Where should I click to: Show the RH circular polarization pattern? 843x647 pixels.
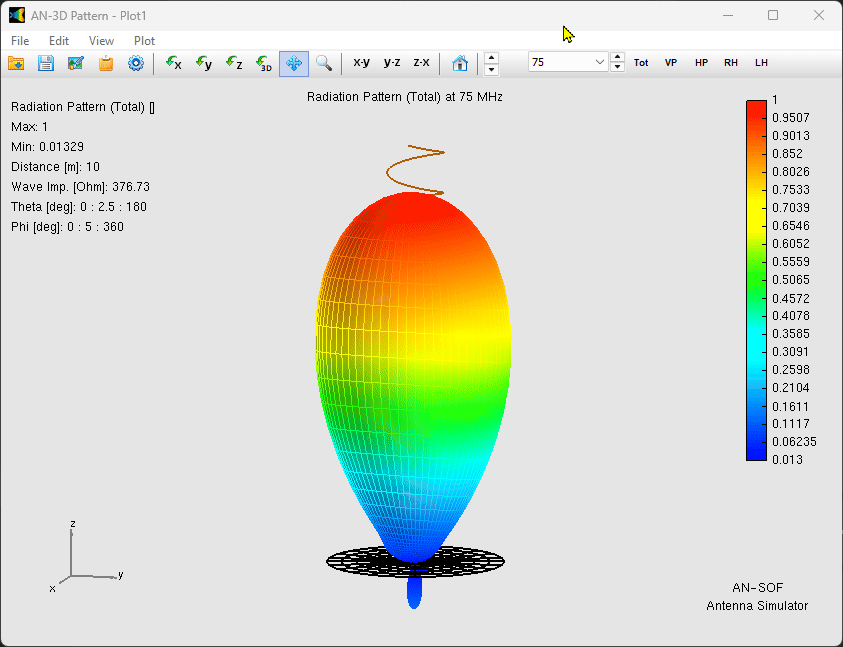(731, 63)
